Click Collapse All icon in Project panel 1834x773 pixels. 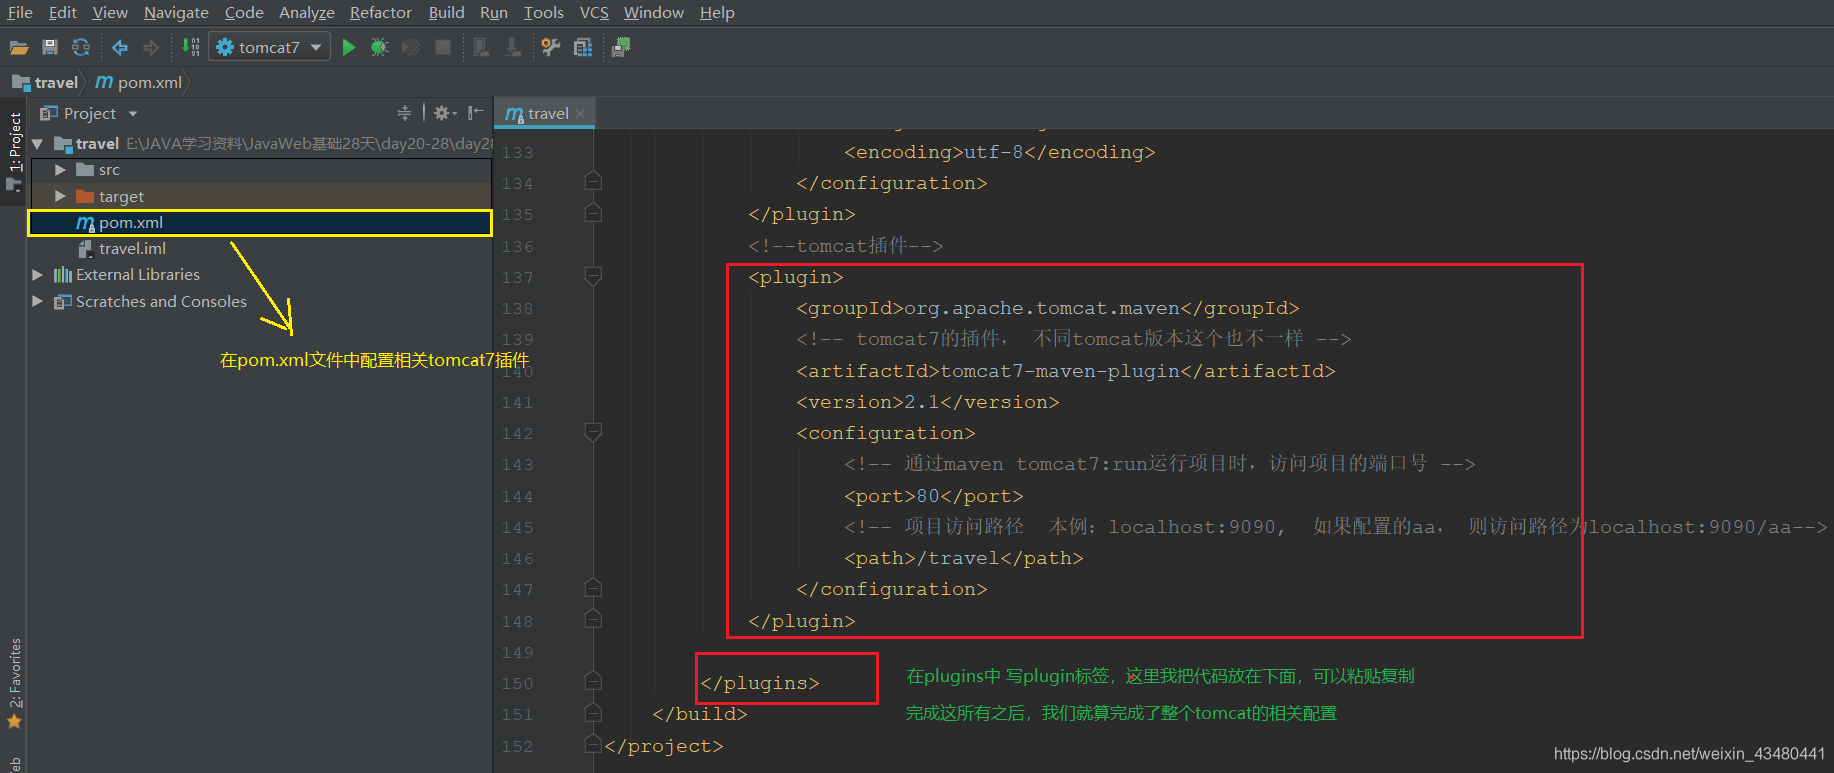[x=404, y=113]
